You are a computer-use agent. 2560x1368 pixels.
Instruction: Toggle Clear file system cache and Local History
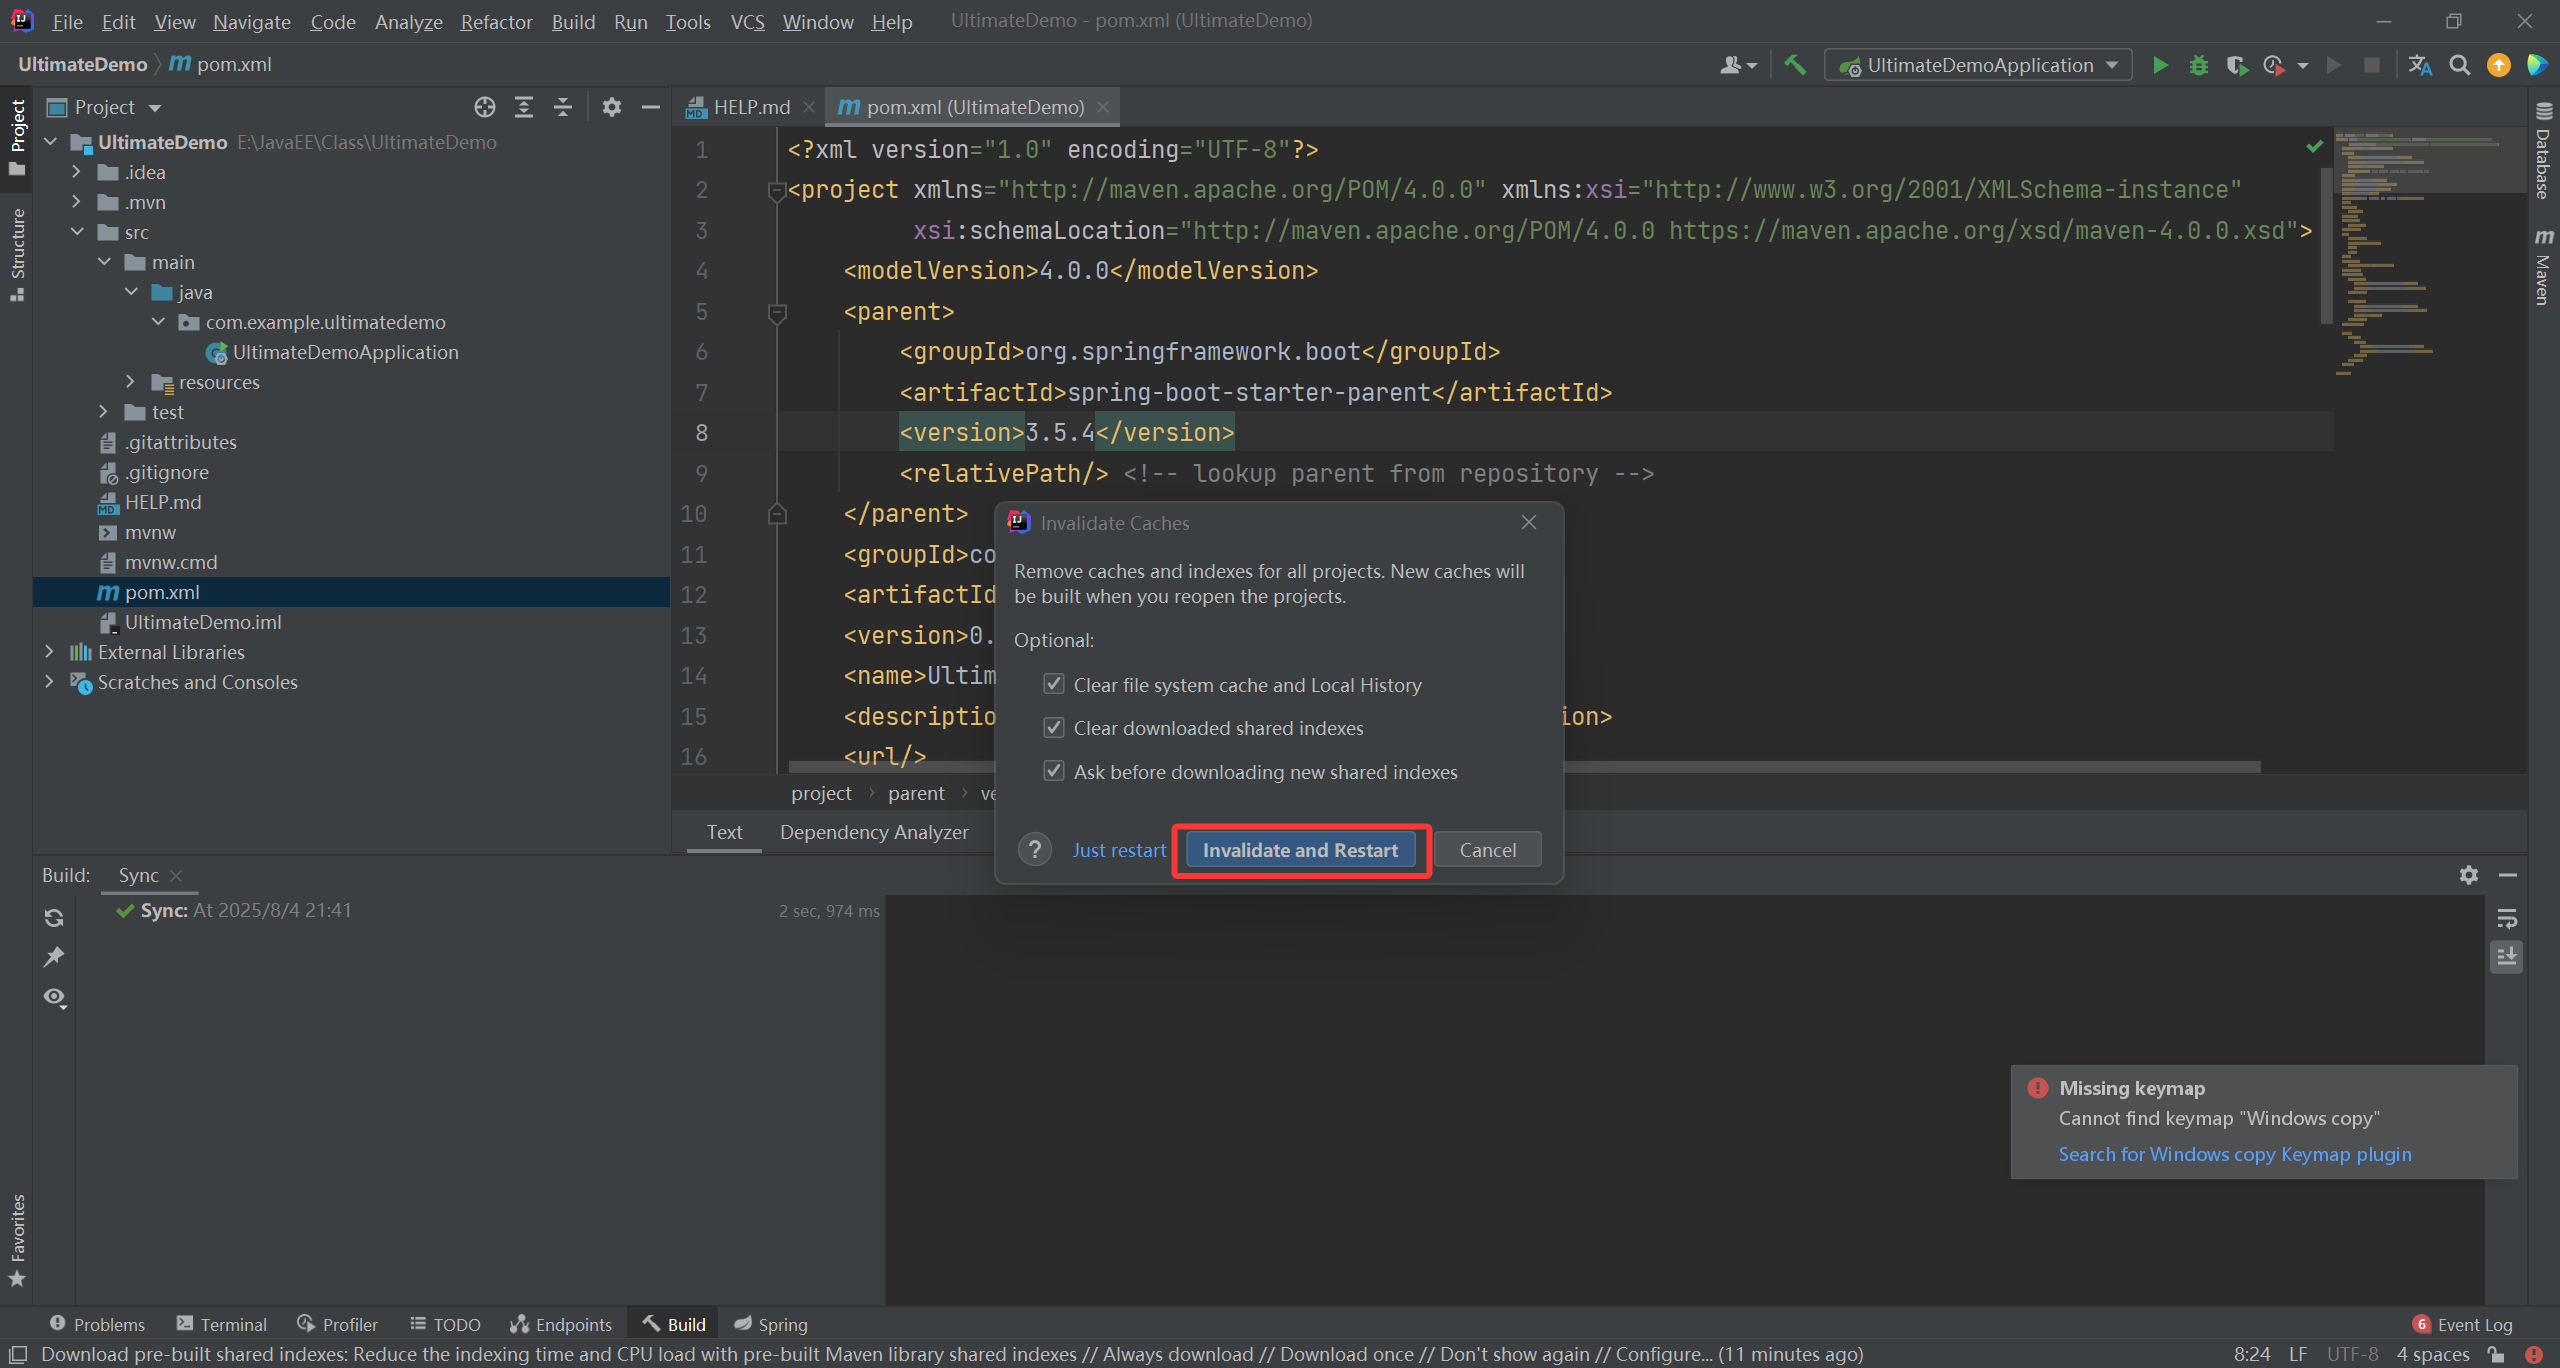1054,684
